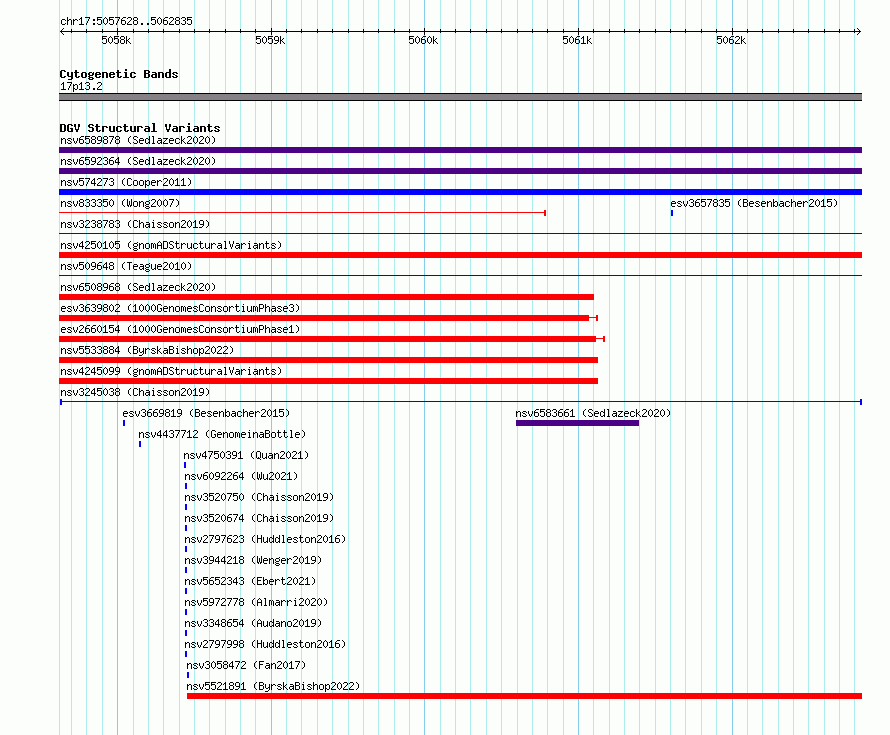Click the 5061k ruler mark

click(577, 40)
